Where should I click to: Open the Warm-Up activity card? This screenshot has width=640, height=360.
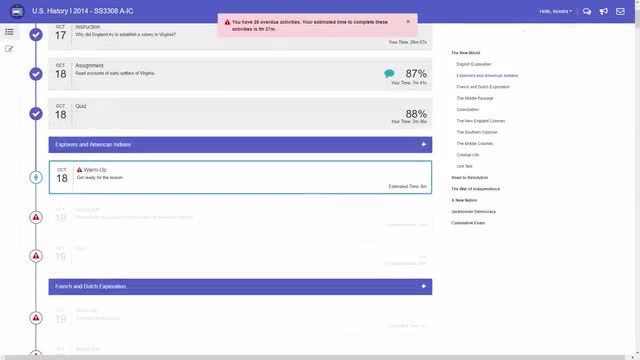(240, 177)
